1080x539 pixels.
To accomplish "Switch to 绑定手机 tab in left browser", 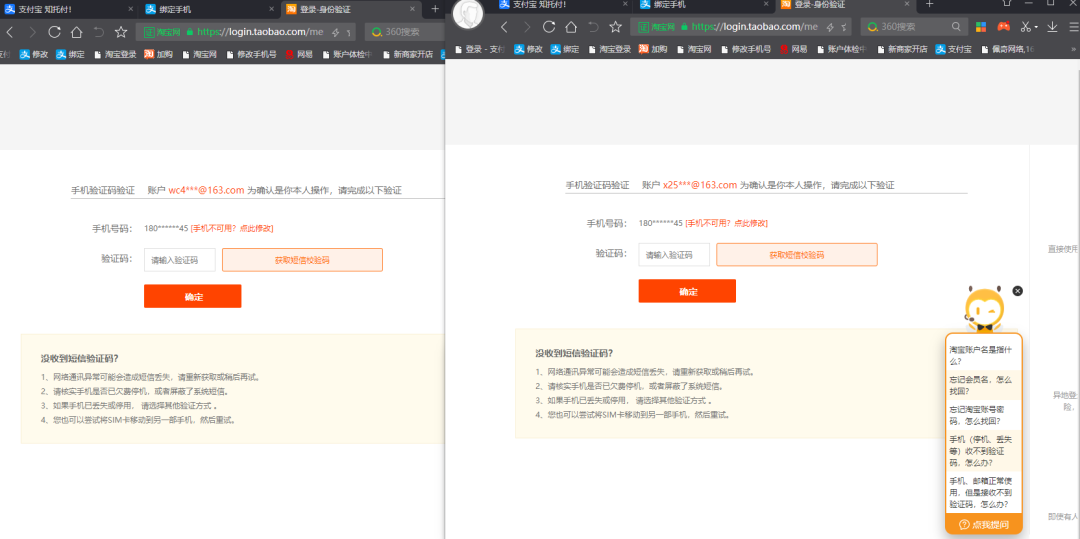I will (211, 9).
